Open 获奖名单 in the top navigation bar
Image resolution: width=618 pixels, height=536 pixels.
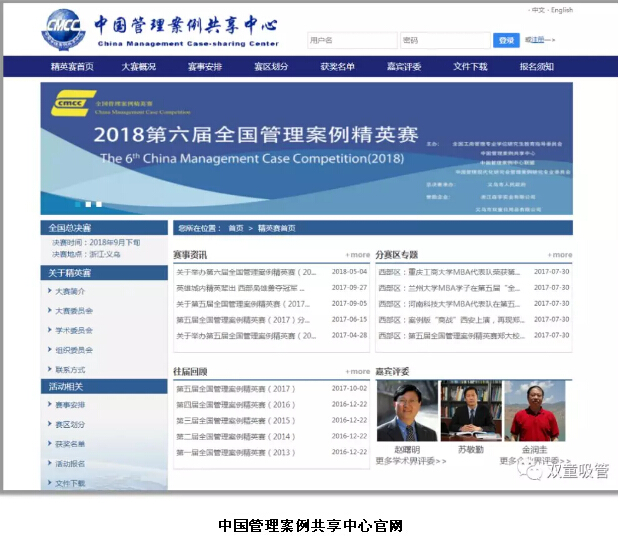tap(337, 67)
